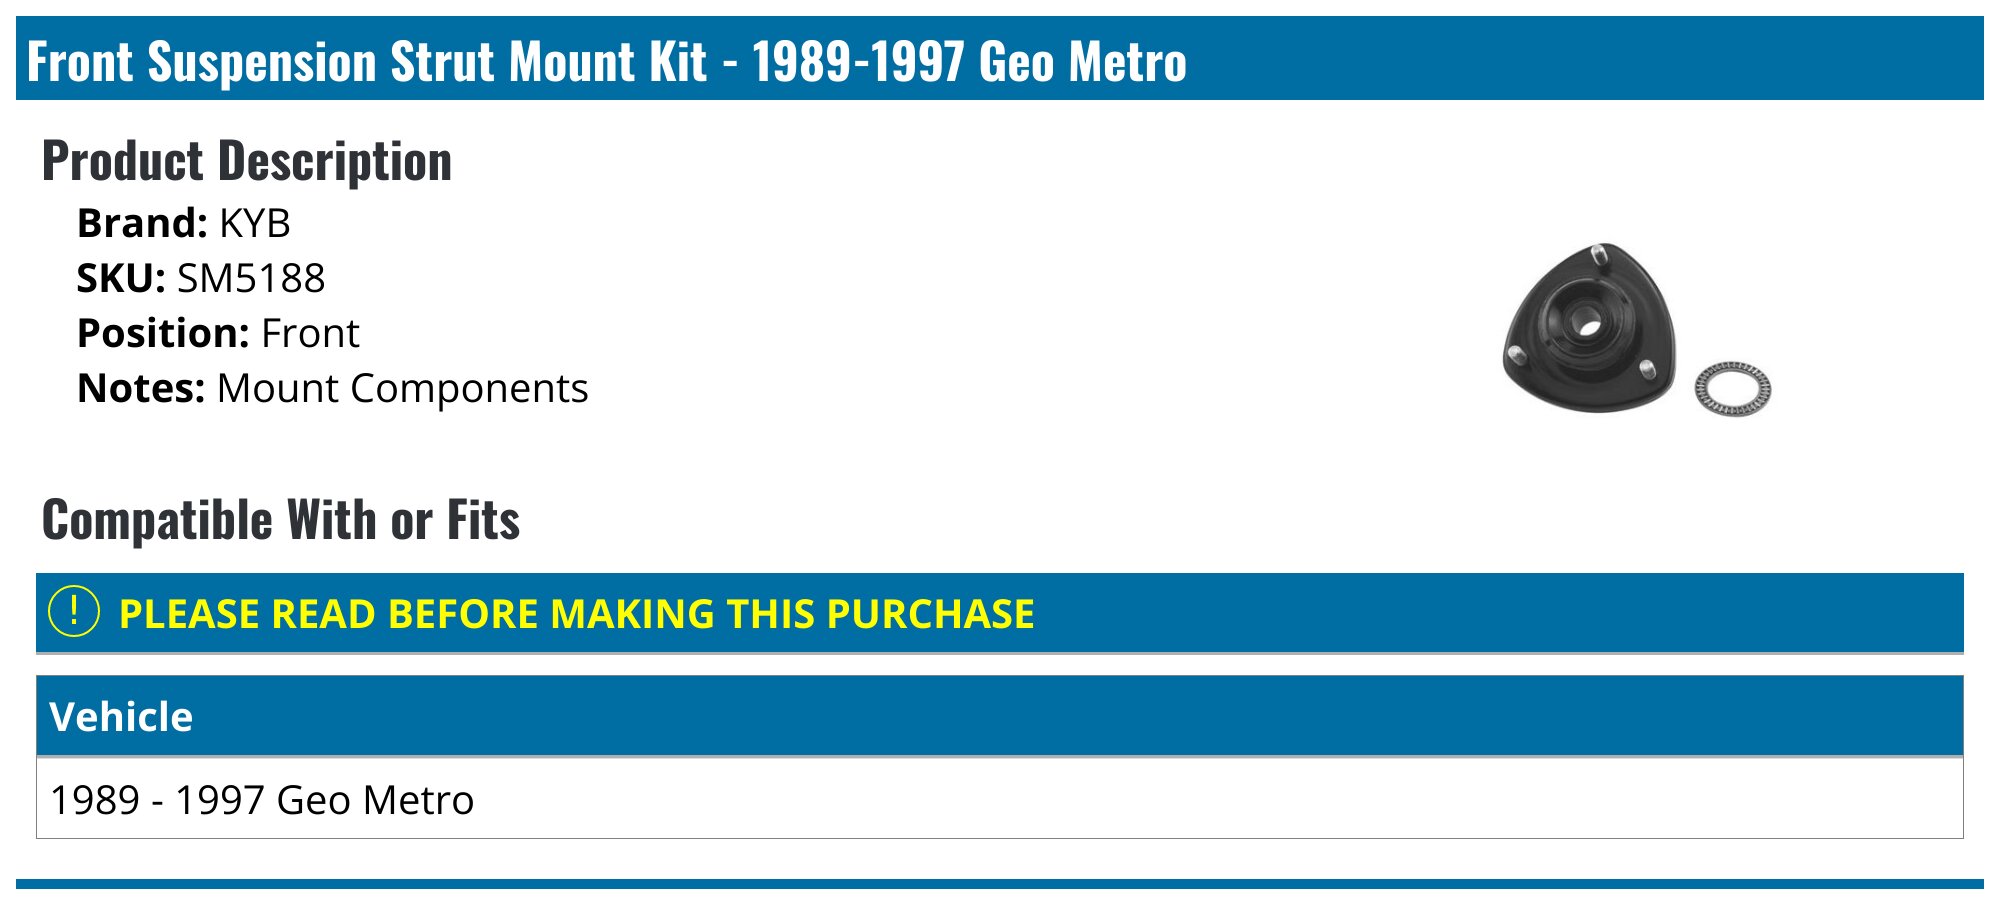
Task: Click the Mount Components note text
Action: click(402, 388)
